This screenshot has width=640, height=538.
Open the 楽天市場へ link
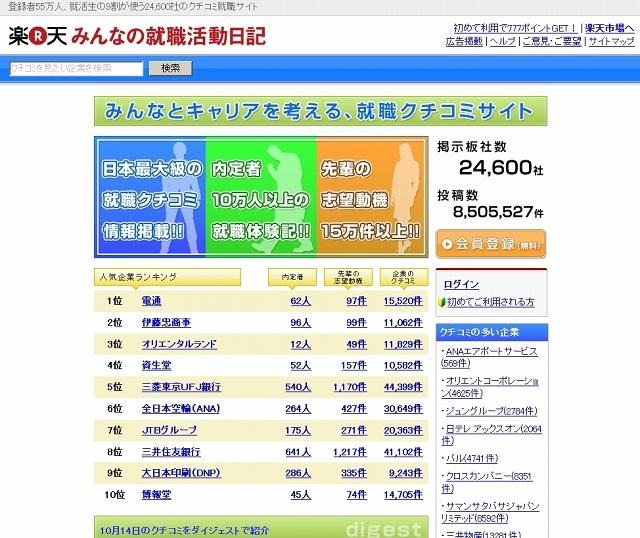(x=609, y=28)
